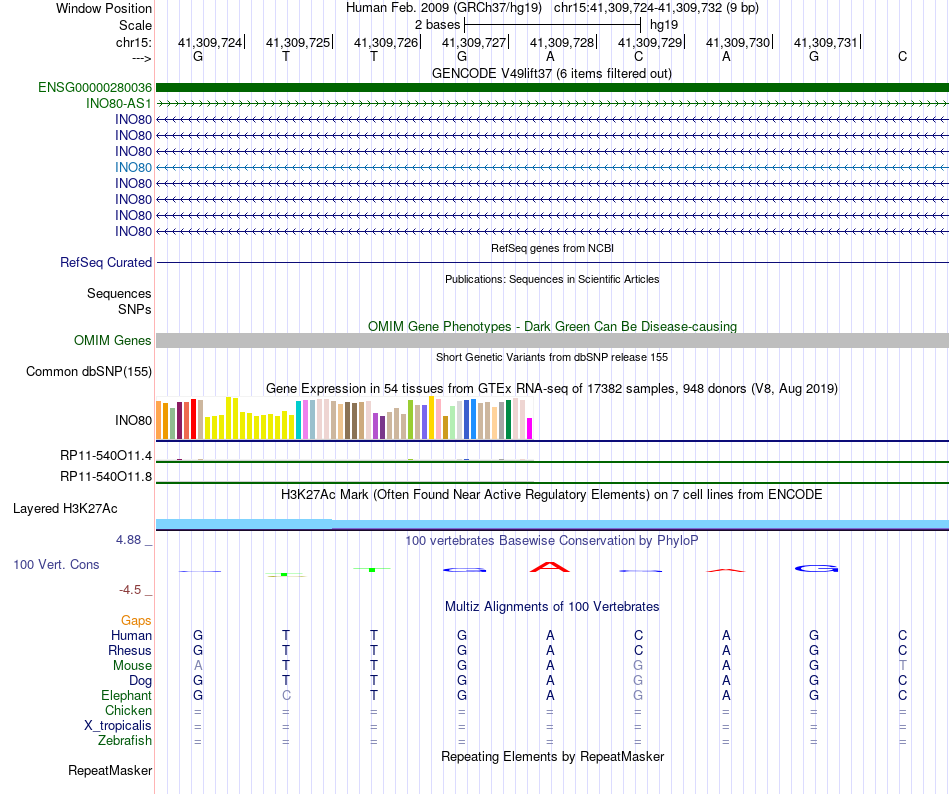Open the OMIM Genes track label
This screenshot has width=950, height=794.
pyautogui.click(x=112, y=340)
